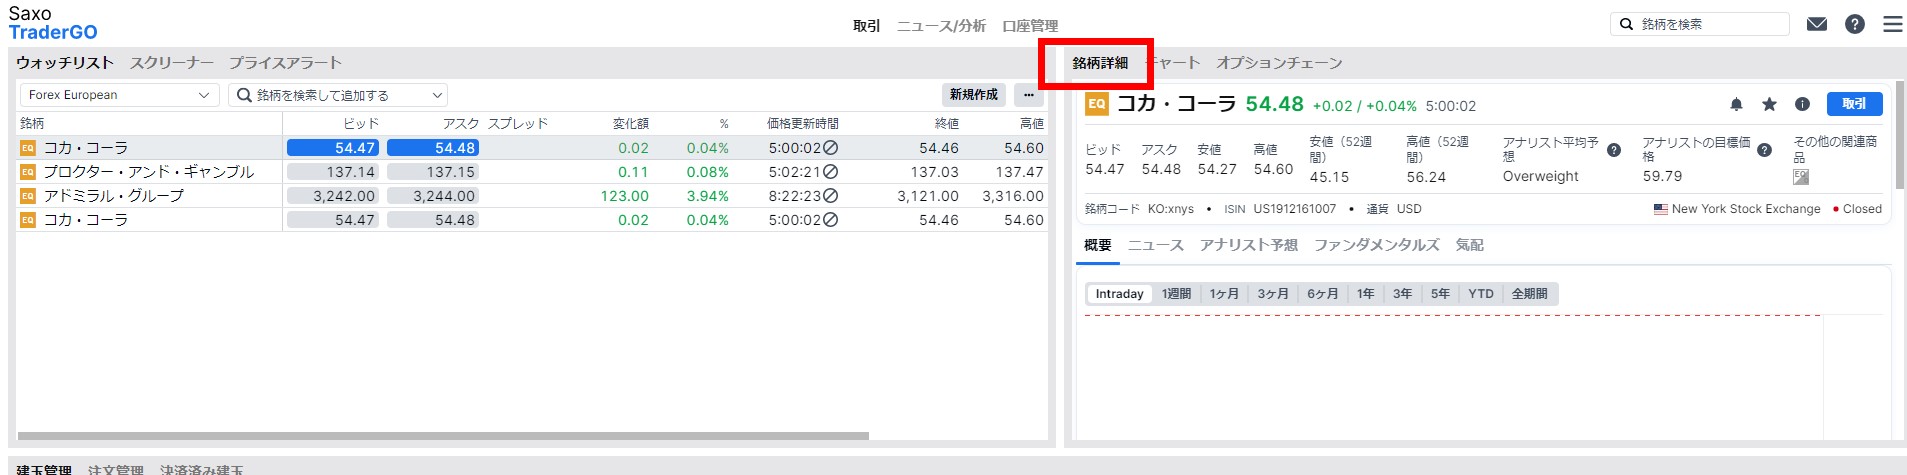Image resolution: width=1907 pixels, height=475 pixels.
Task: Open the ファンダメンタルズ sub-tab
Action: pos(1376,245)
